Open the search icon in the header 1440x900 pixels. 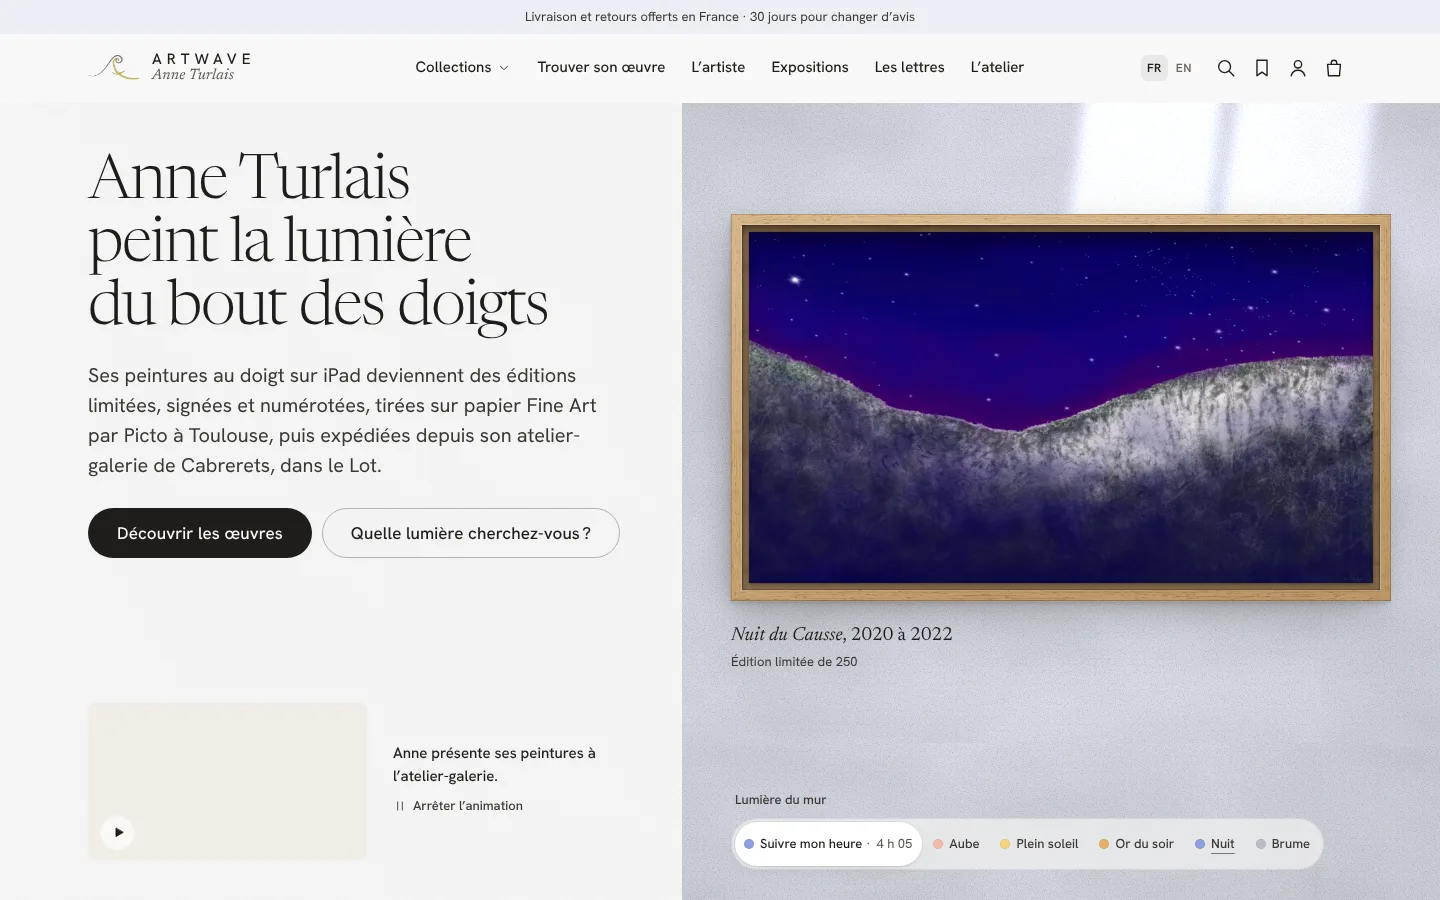click(x=1226, y=68)
